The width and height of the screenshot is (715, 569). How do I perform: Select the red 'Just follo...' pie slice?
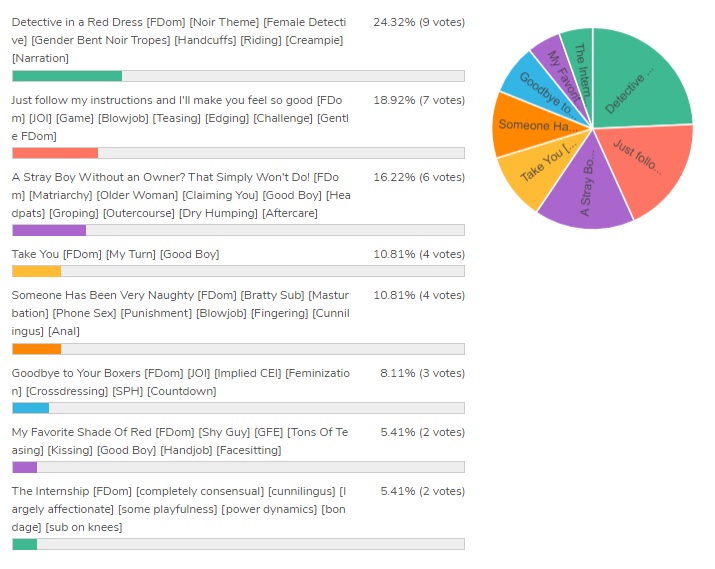coord(643,165)
